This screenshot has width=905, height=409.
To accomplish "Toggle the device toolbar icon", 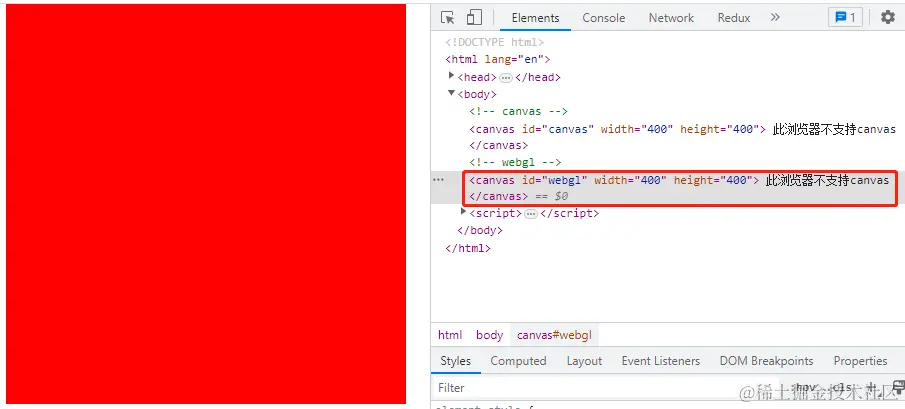I will tap(474, 17).
